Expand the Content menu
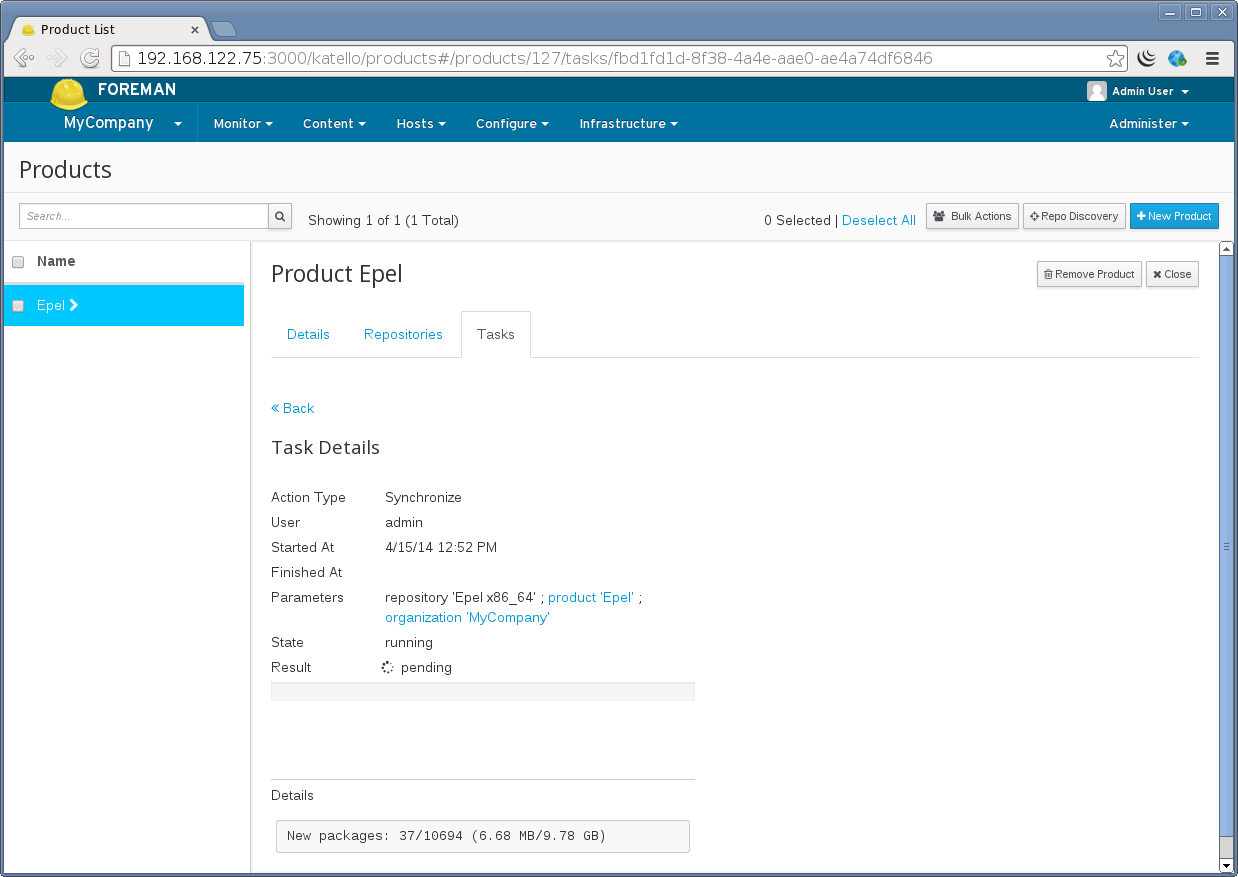1238x877 pixels. [x=334, y=124]
